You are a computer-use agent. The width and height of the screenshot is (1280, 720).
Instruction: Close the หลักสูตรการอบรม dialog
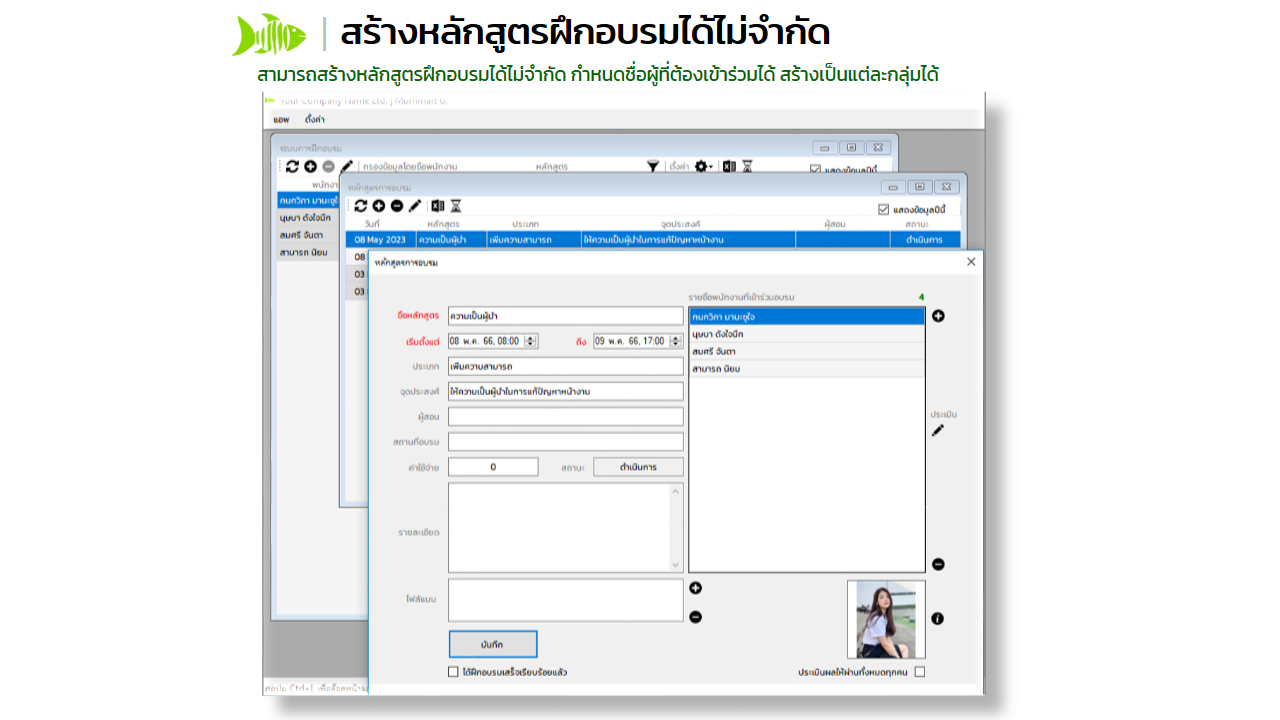coord(971,262)
